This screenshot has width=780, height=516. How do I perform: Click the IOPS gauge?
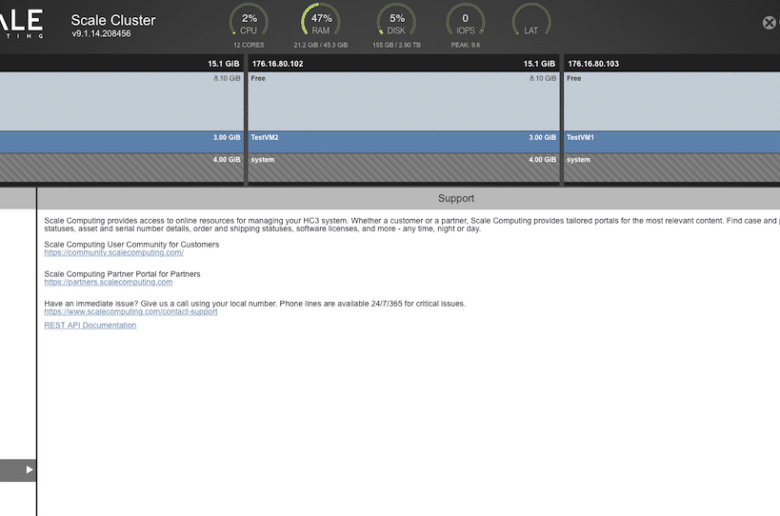[x=465, y=21]
